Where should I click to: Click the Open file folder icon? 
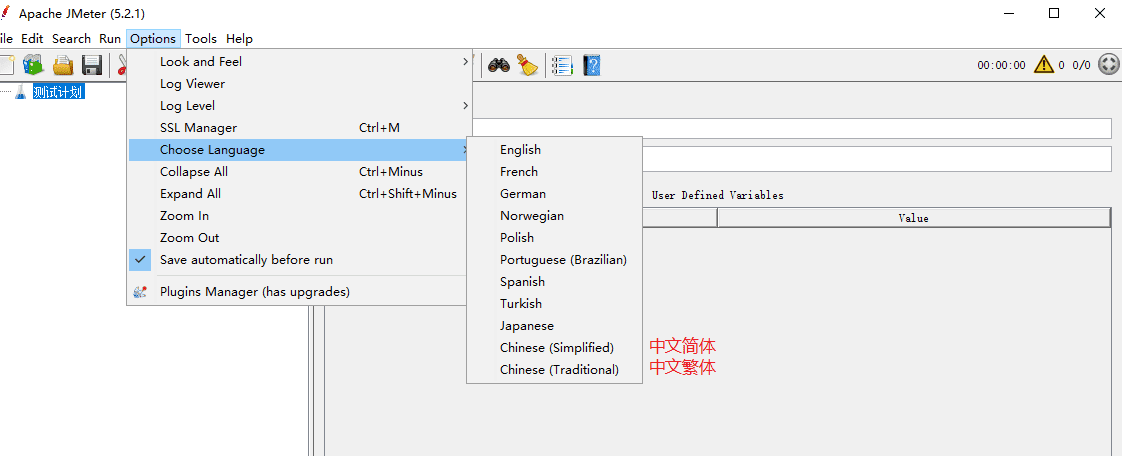click(64, 65)
